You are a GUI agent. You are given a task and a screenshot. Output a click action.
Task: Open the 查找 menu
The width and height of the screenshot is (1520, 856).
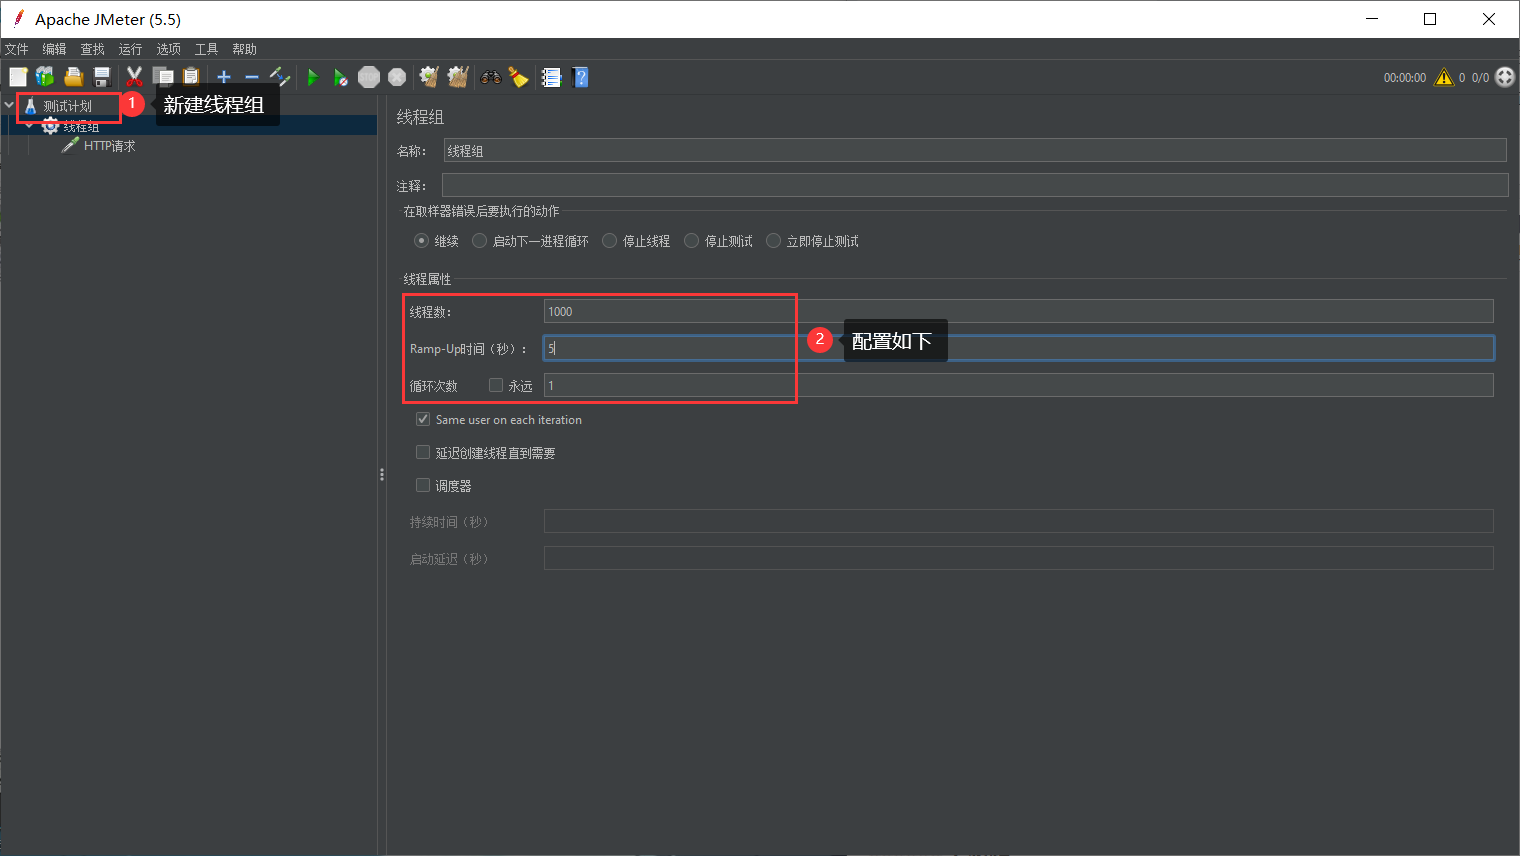pyautogui.click(x=92, y=49)
